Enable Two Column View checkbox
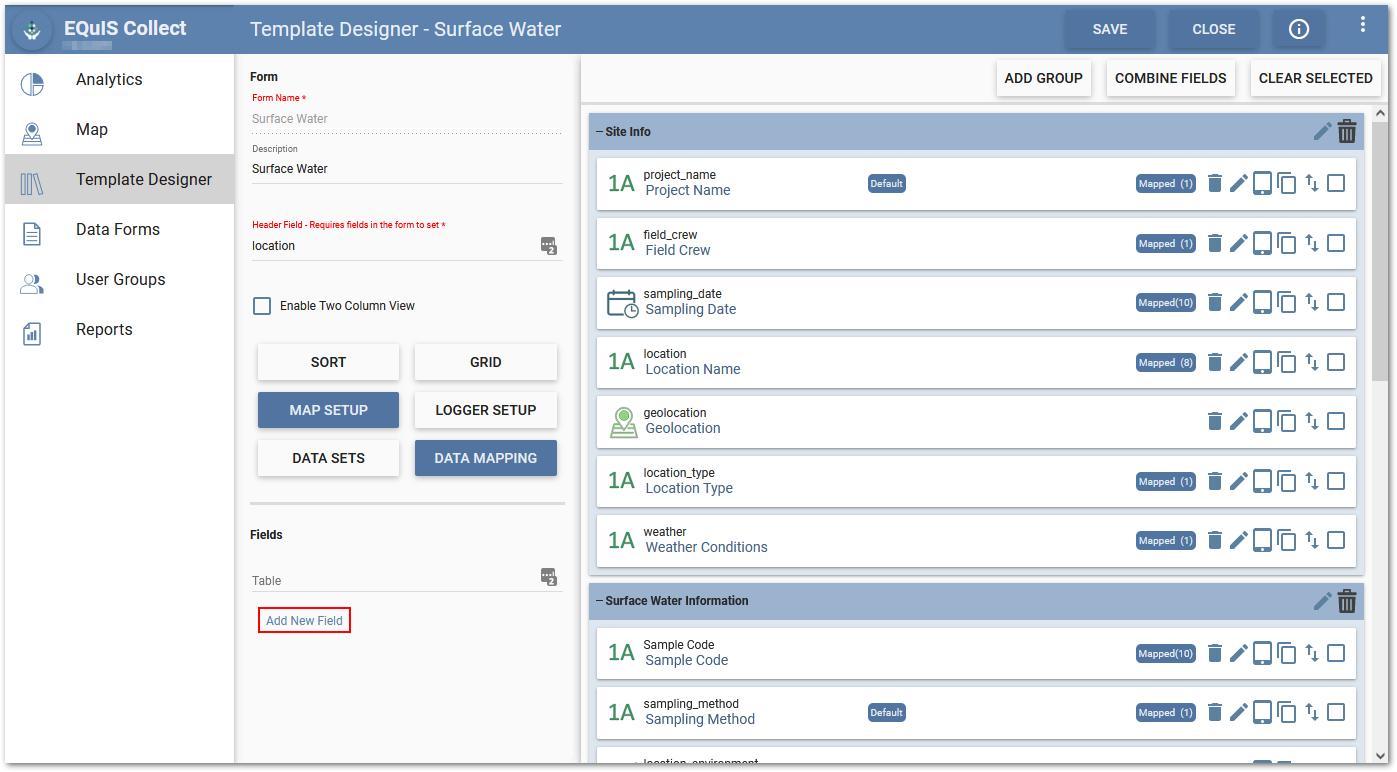 point(262,306)
